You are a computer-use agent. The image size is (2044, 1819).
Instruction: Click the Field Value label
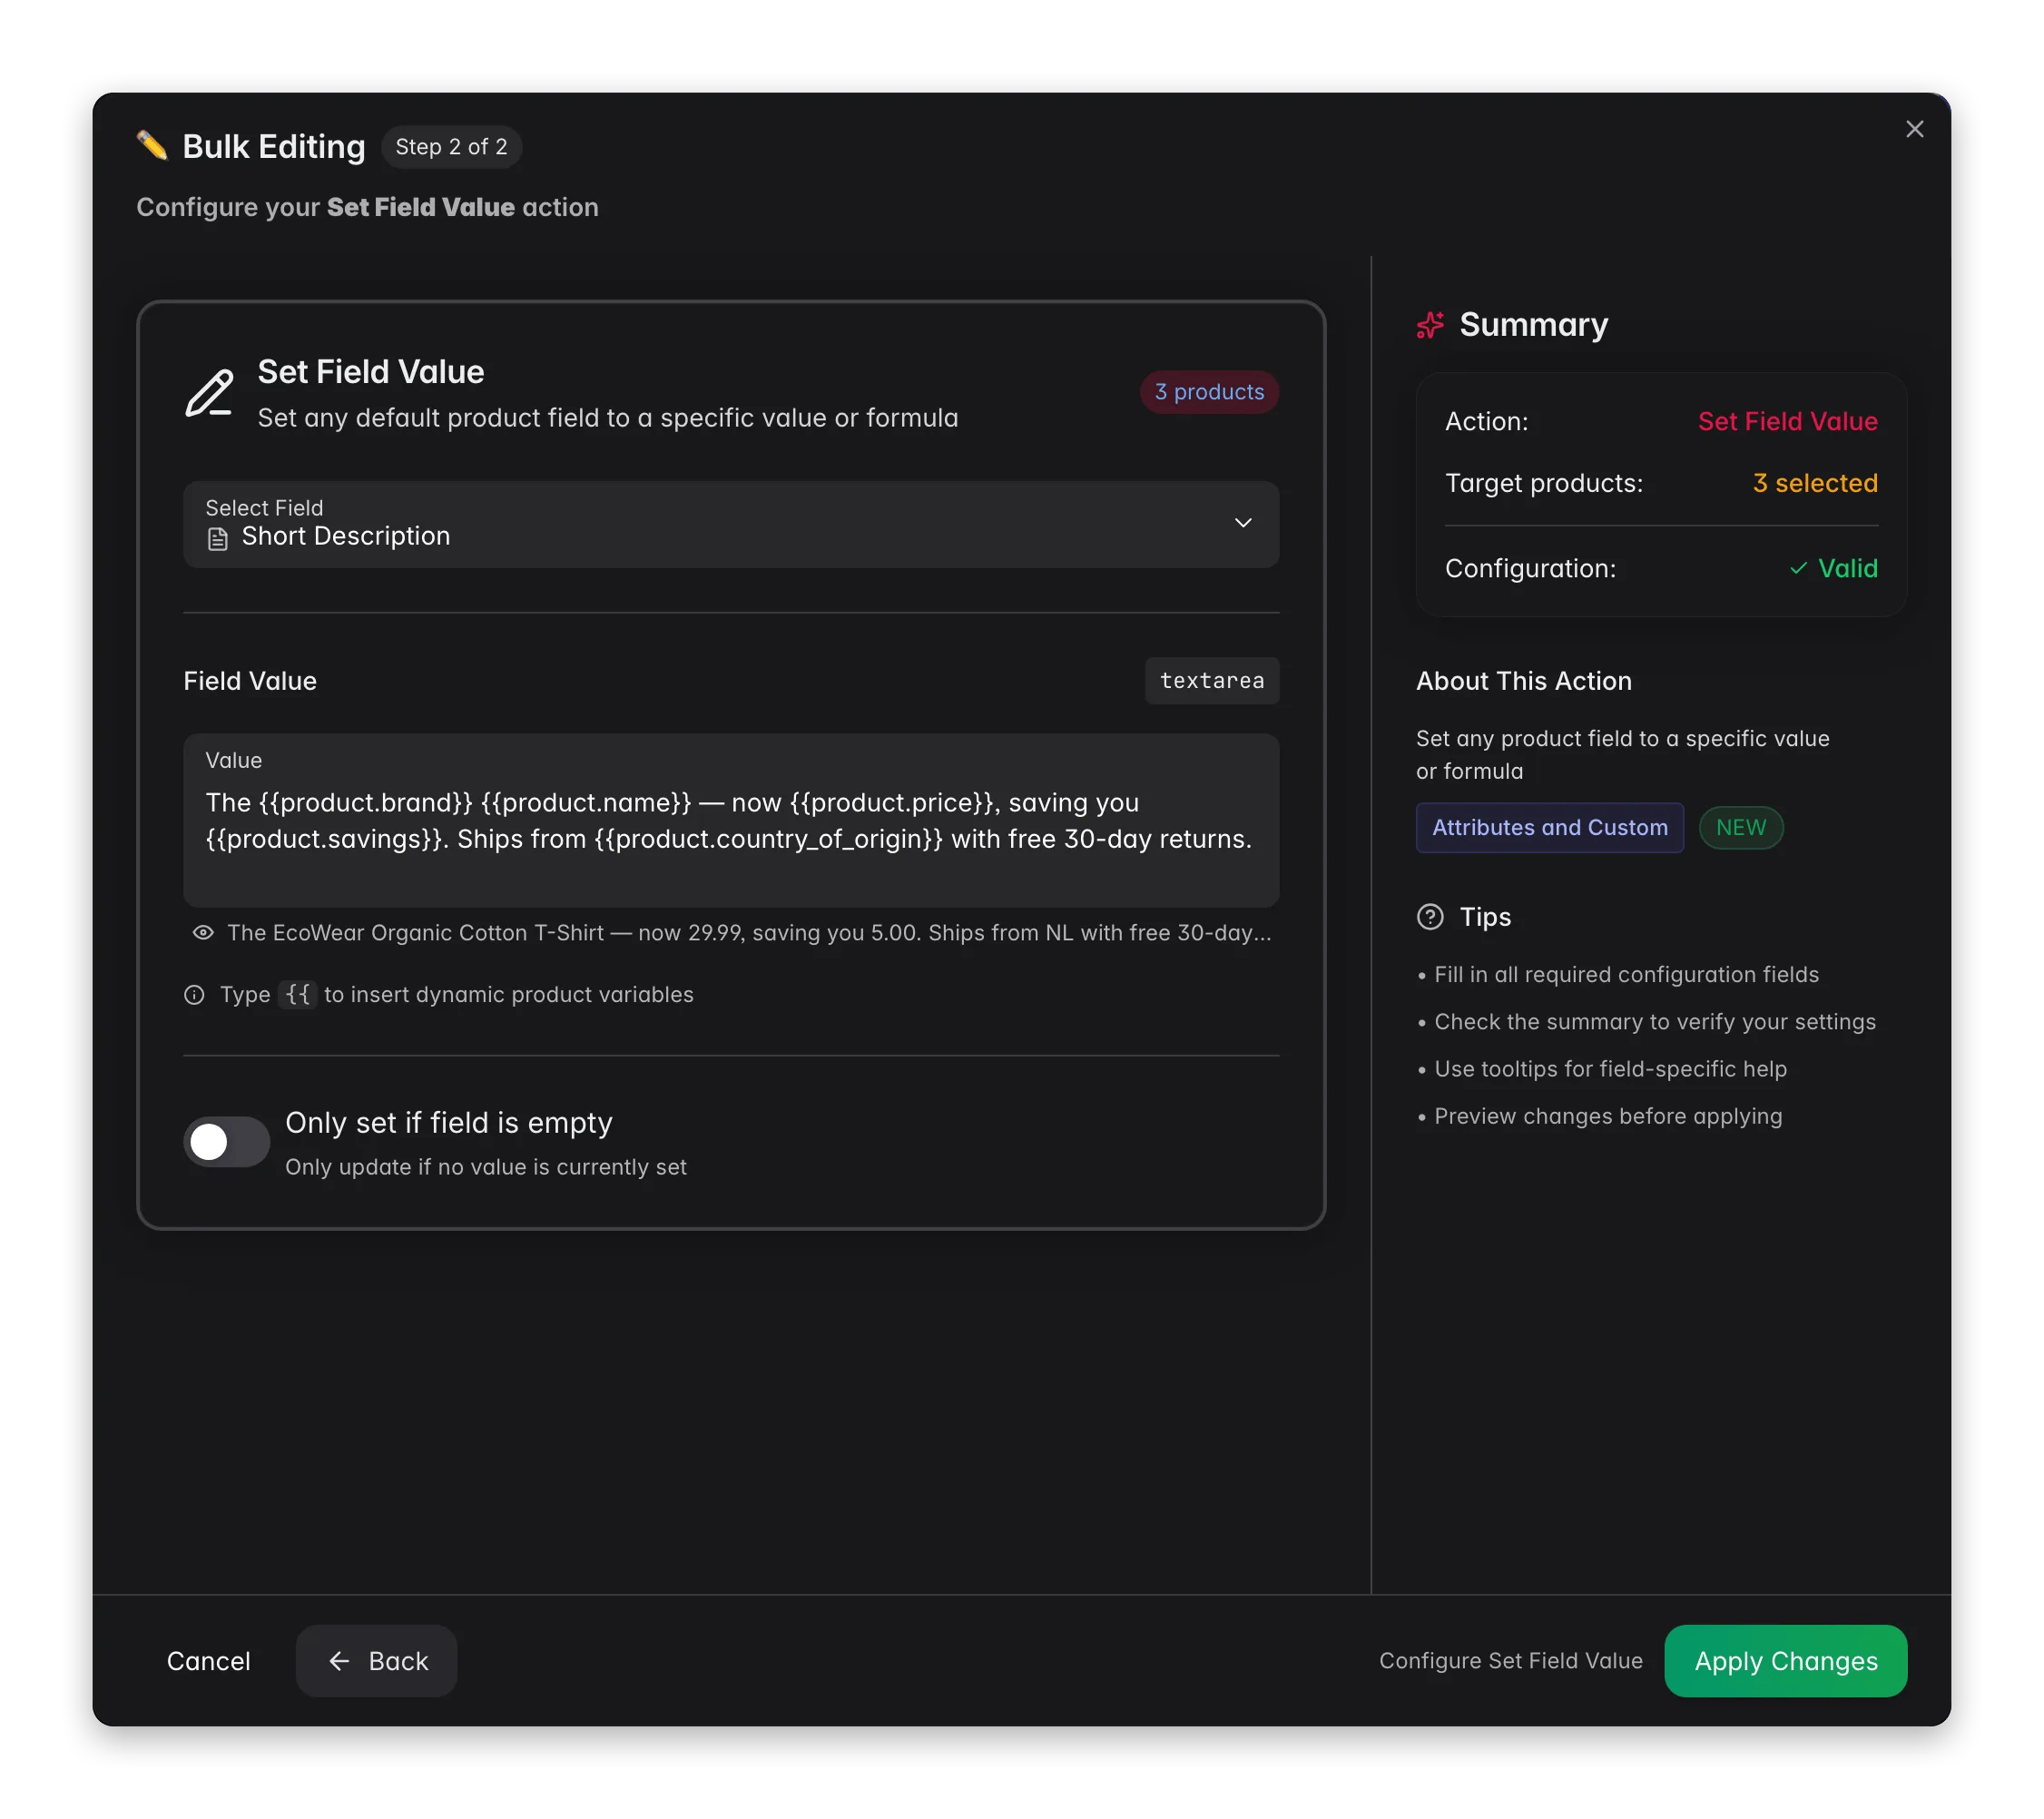coord(250,680)
